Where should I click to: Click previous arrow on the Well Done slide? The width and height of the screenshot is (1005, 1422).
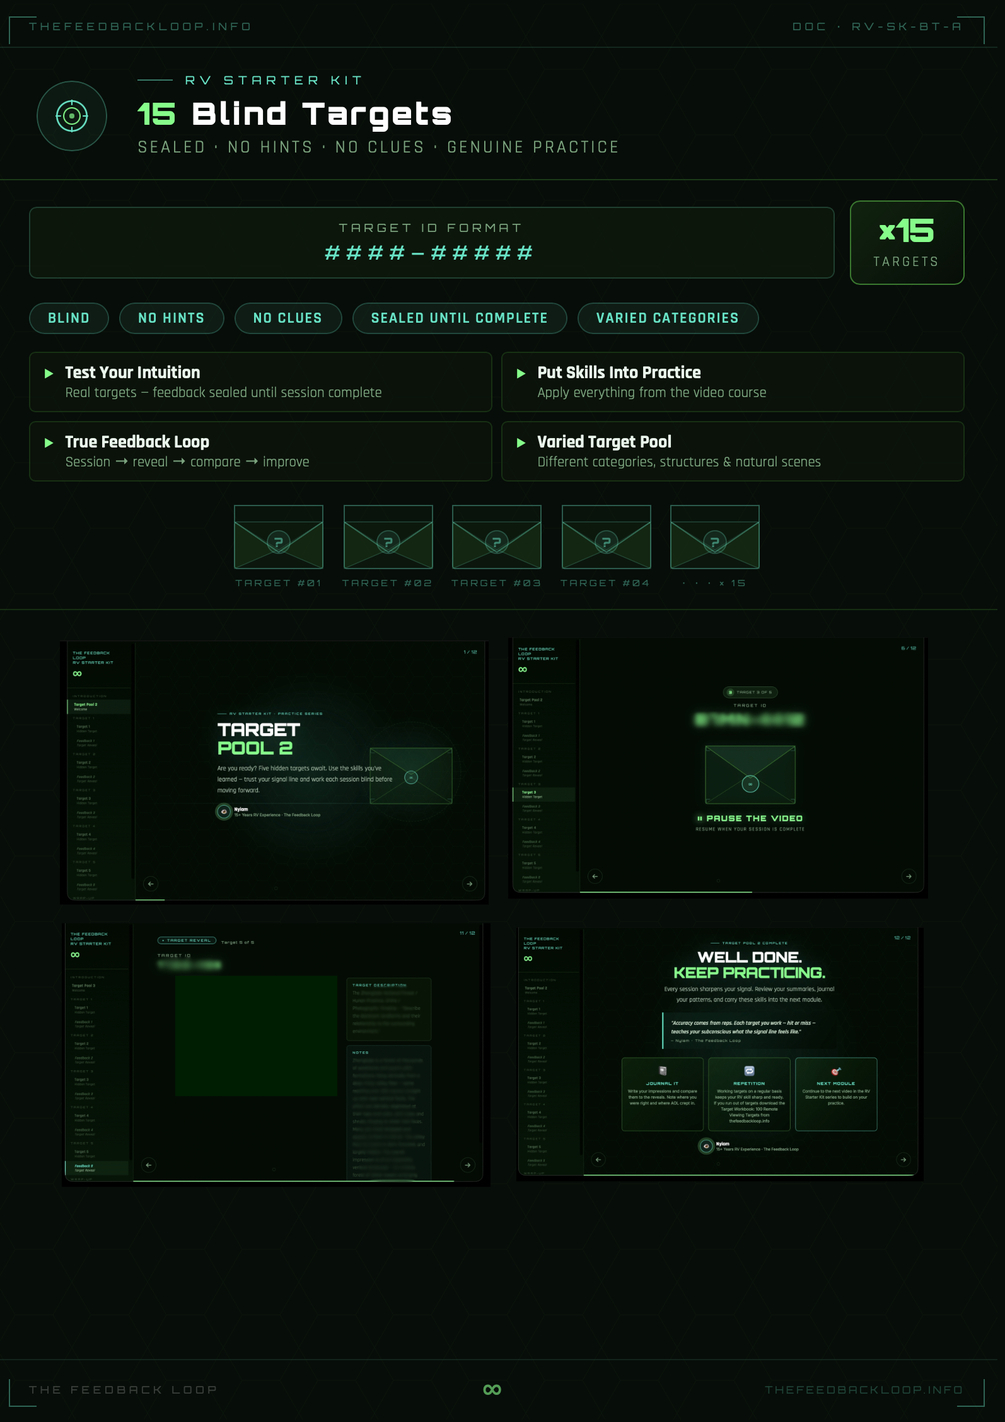click(598, 1160)
